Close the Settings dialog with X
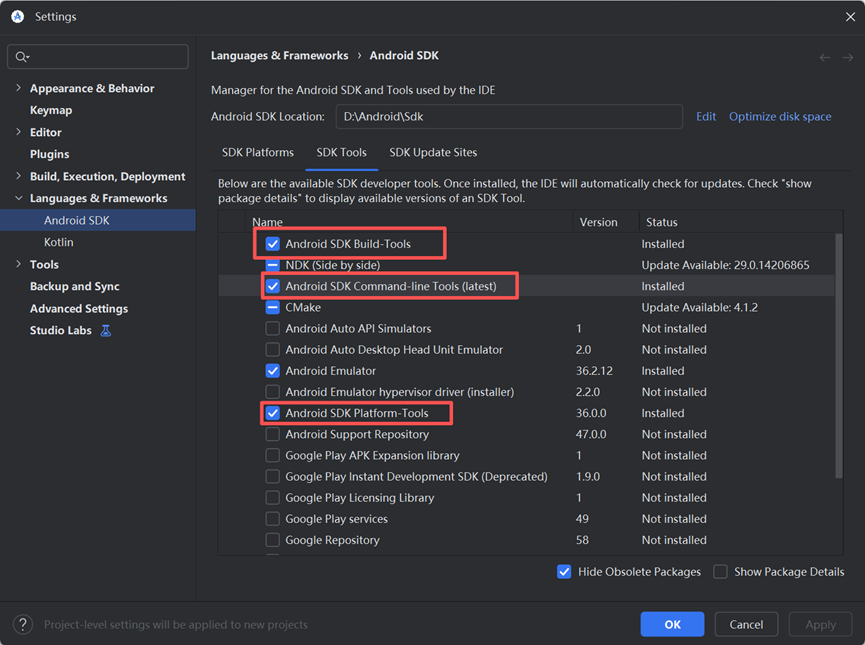865x645 pixels. 850,17
